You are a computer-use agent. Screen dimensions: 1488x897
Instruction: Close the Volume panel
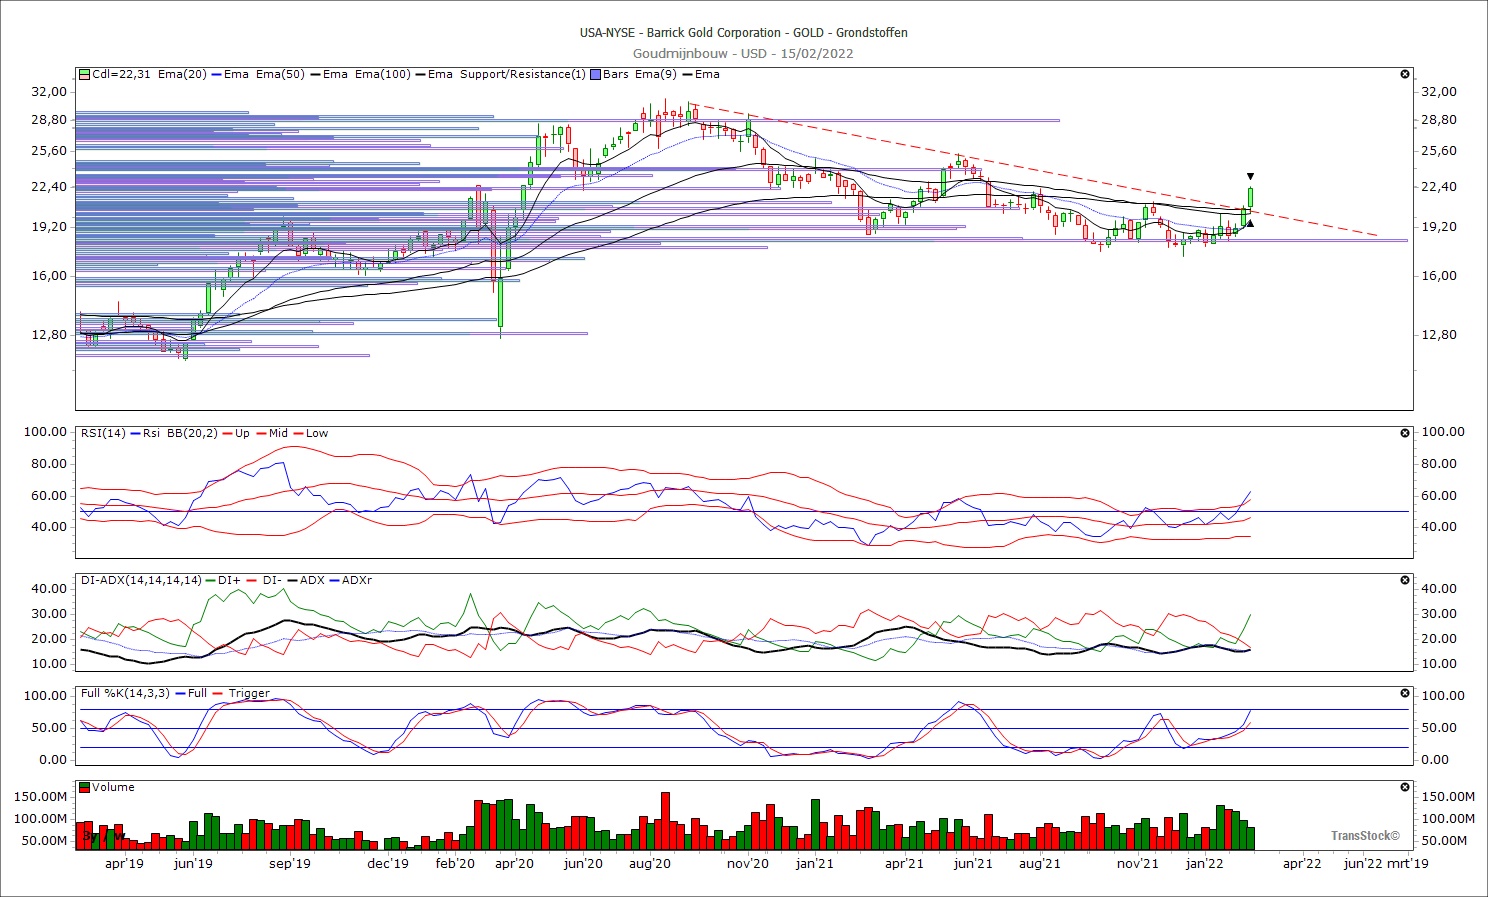click(x=1405, y=787)
